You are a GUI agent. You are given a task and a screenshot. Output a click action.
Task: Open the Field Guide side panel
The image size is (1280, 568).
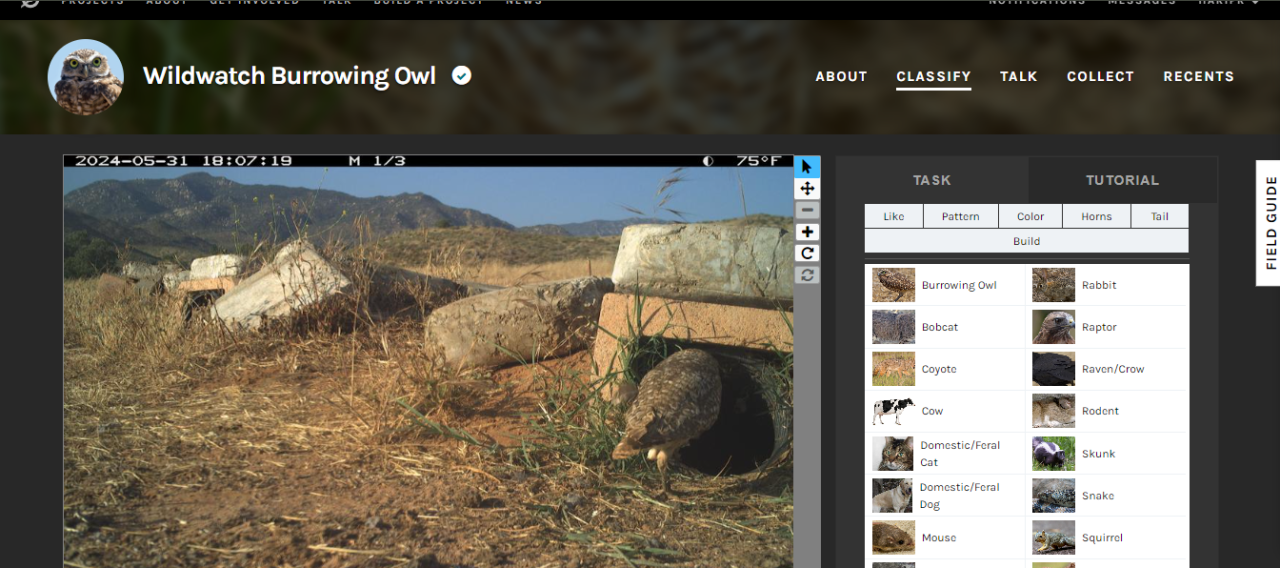click(x=1269, y=223)
